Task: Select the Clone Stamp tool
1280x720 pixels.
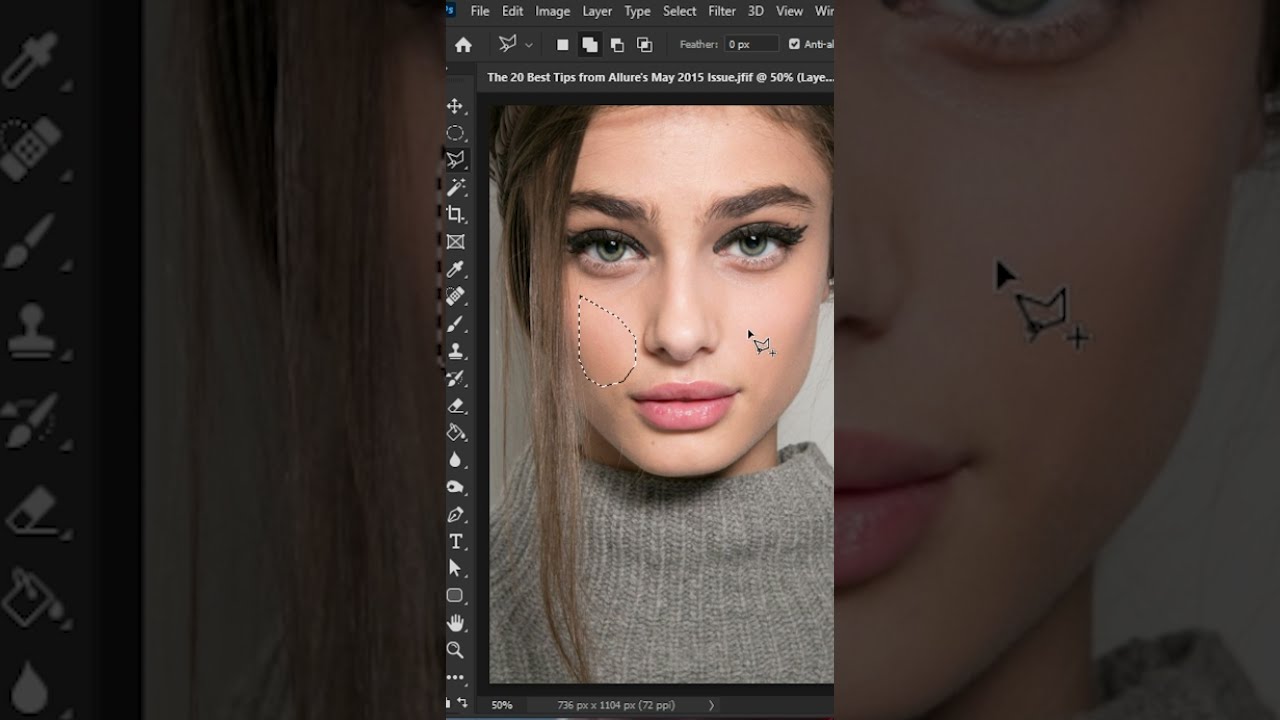Action: [x=455, y=351]
